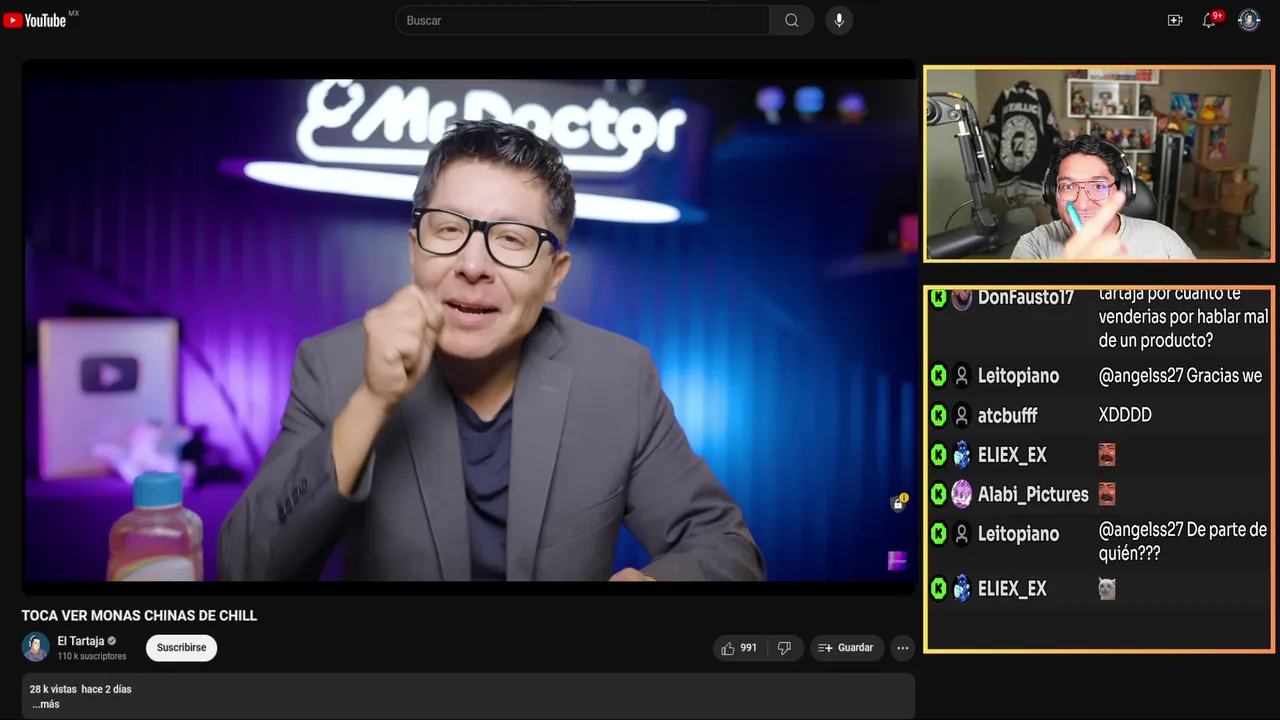1280x720 pixels.
Task: Click the 991 like count
Action: (748, 648)
